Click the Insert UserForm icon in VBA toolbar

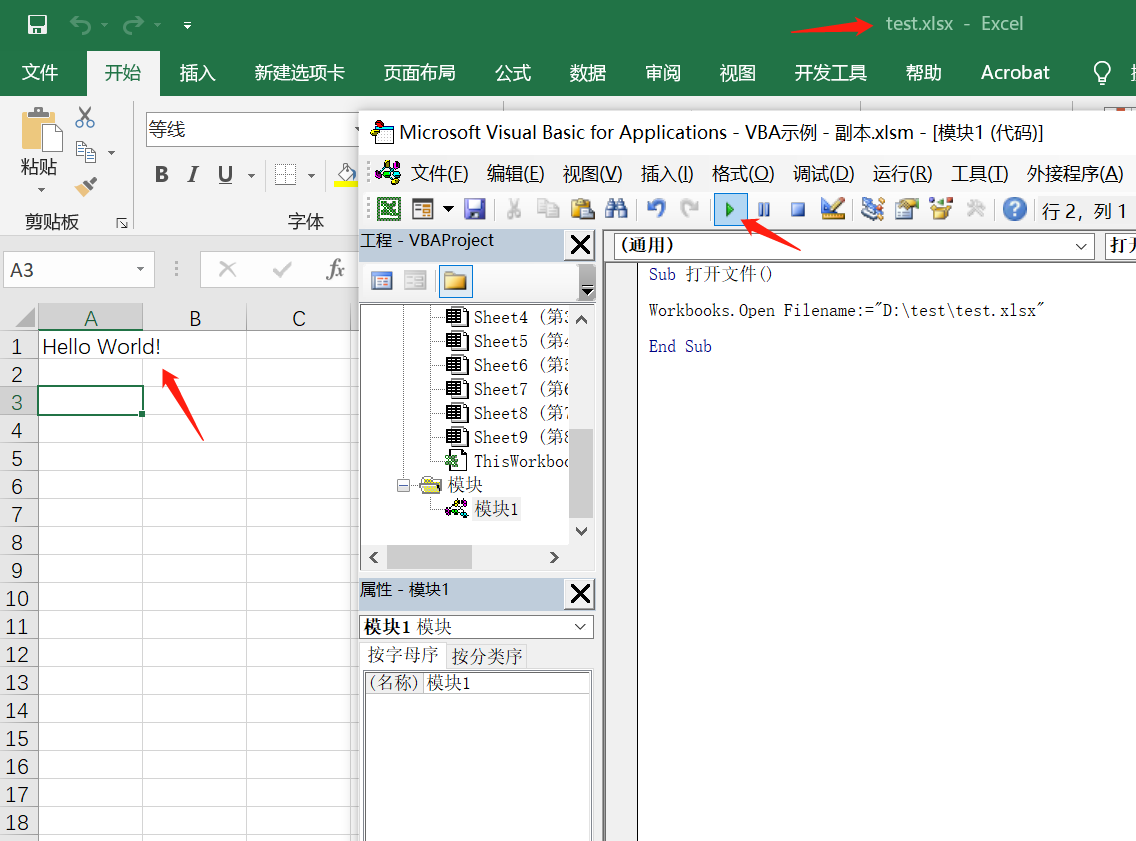pos(422,209)
